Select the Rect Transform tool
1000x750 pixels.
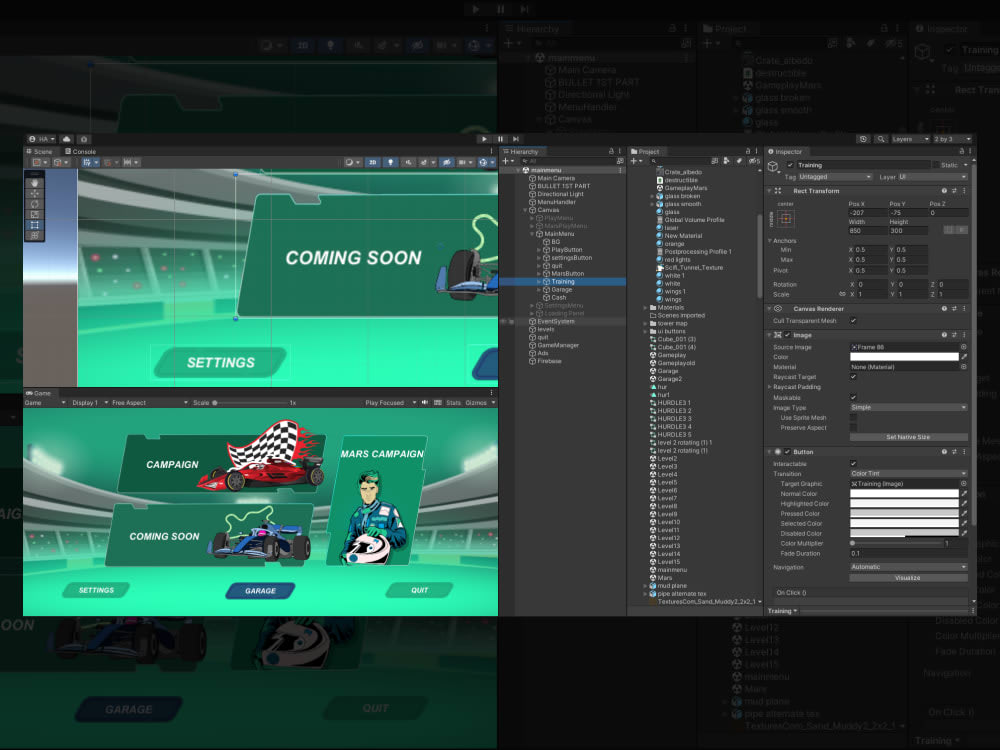coord(35,223)
